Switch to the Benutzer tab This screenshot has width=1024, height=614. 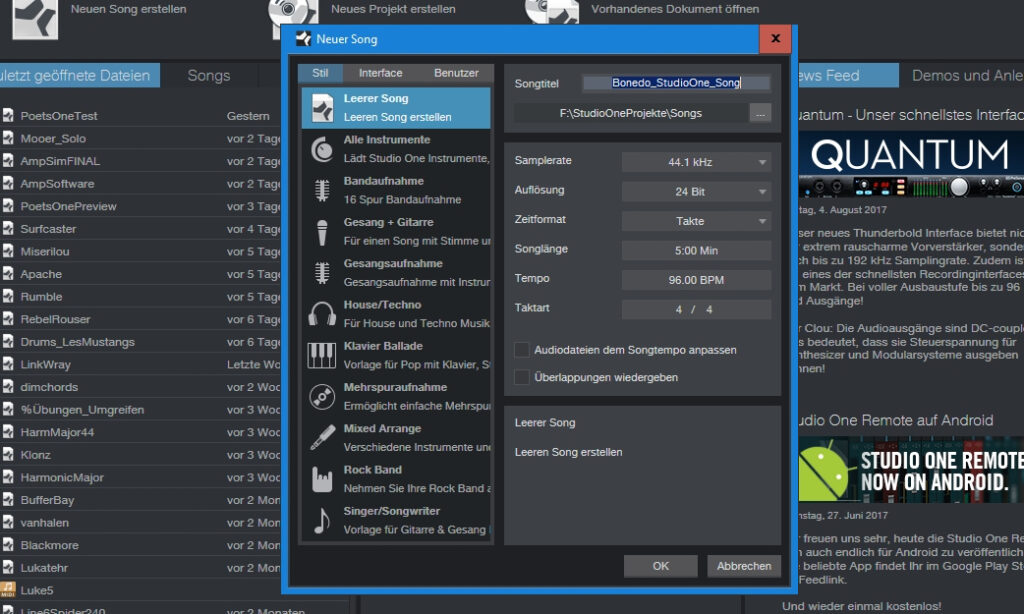456,73
